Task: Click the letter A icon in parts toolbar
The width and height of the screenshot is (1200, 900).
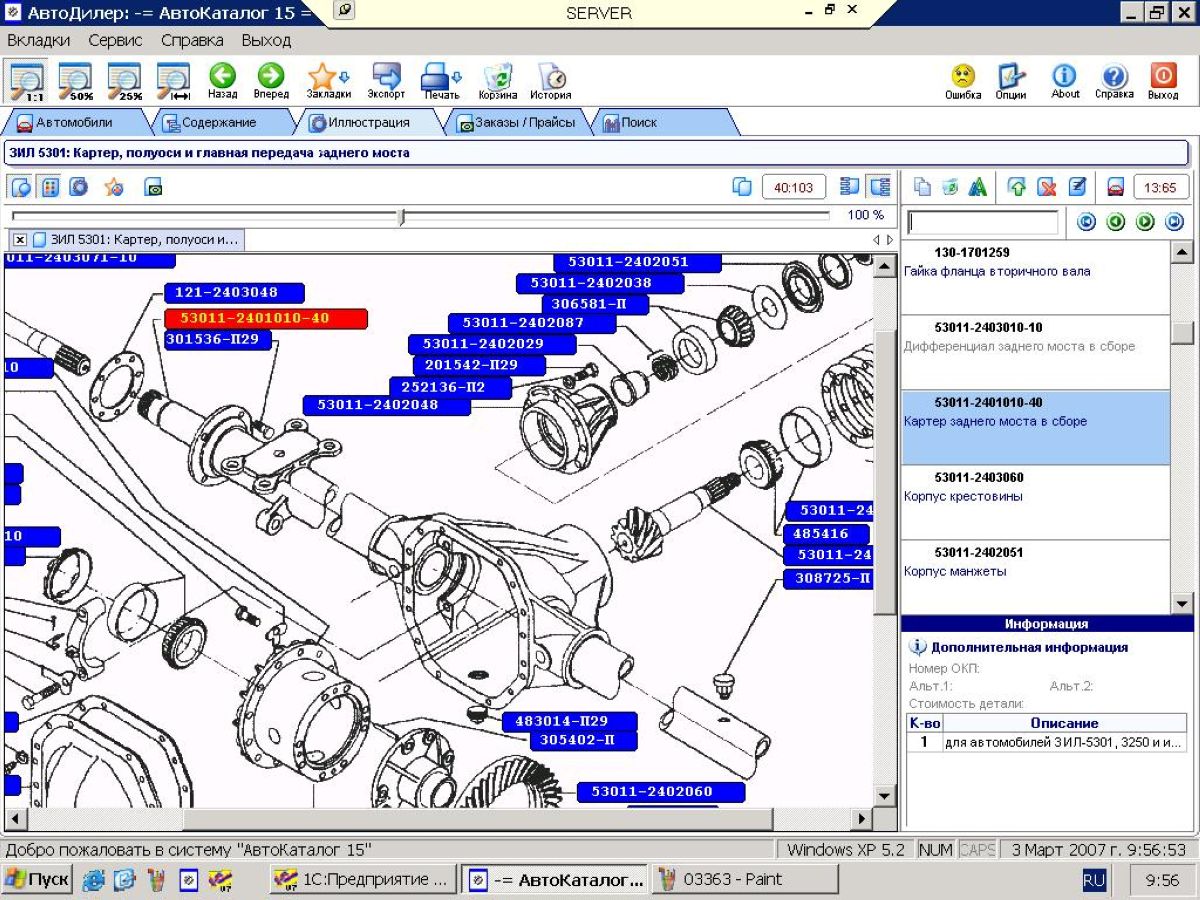Action: click(x=978, y=187)
